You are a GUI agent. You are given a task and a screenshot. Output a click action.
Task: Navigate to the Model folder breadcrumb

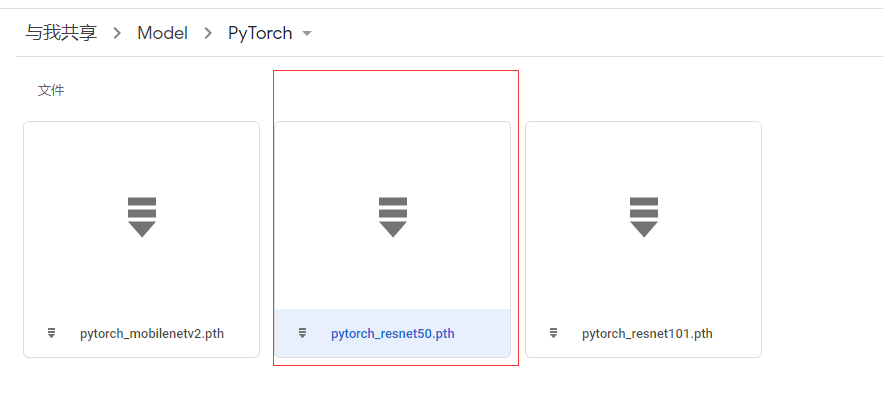tap(162, 33)
